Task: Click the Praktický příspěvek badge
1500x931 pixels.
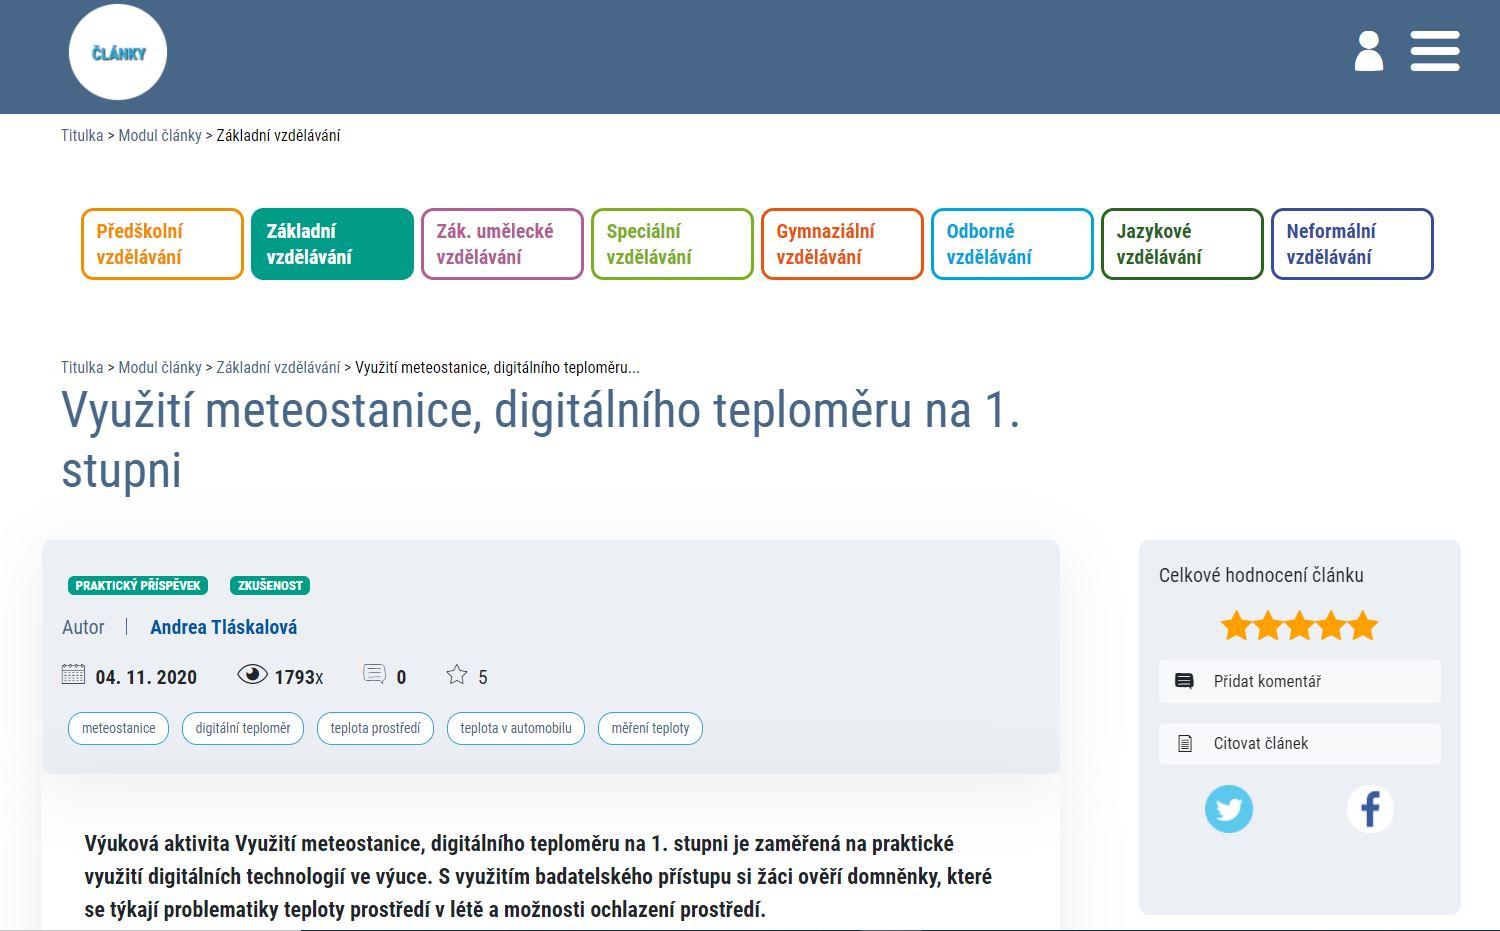Action: 138,585
